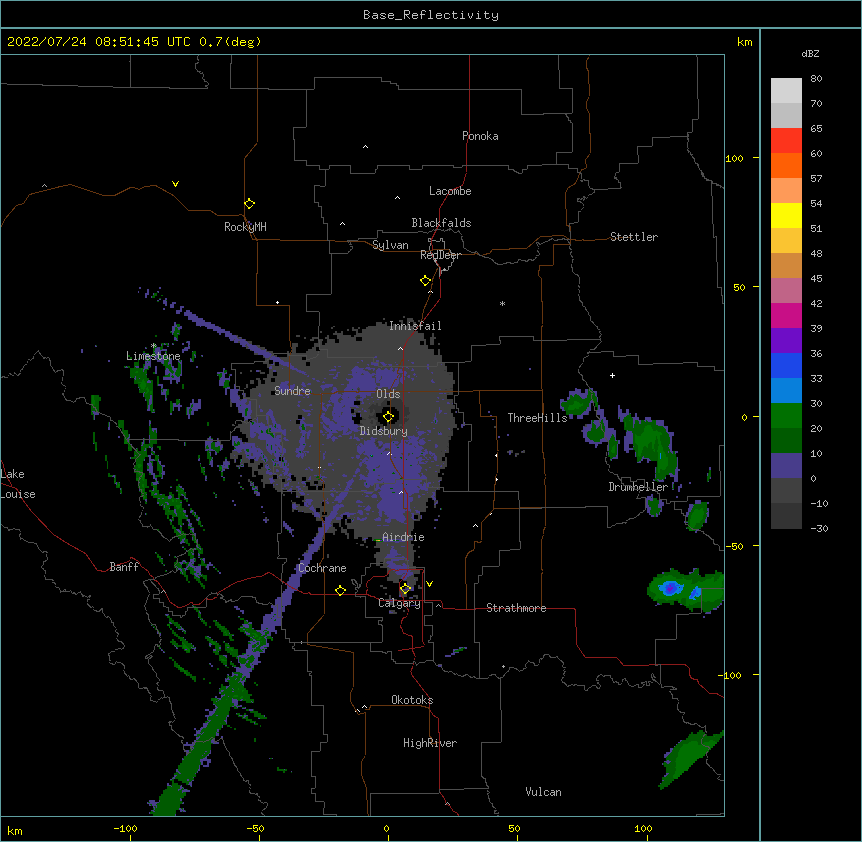Click the yellow diamond marker below Cochrane
862x842 pixels.
[340, 590]
